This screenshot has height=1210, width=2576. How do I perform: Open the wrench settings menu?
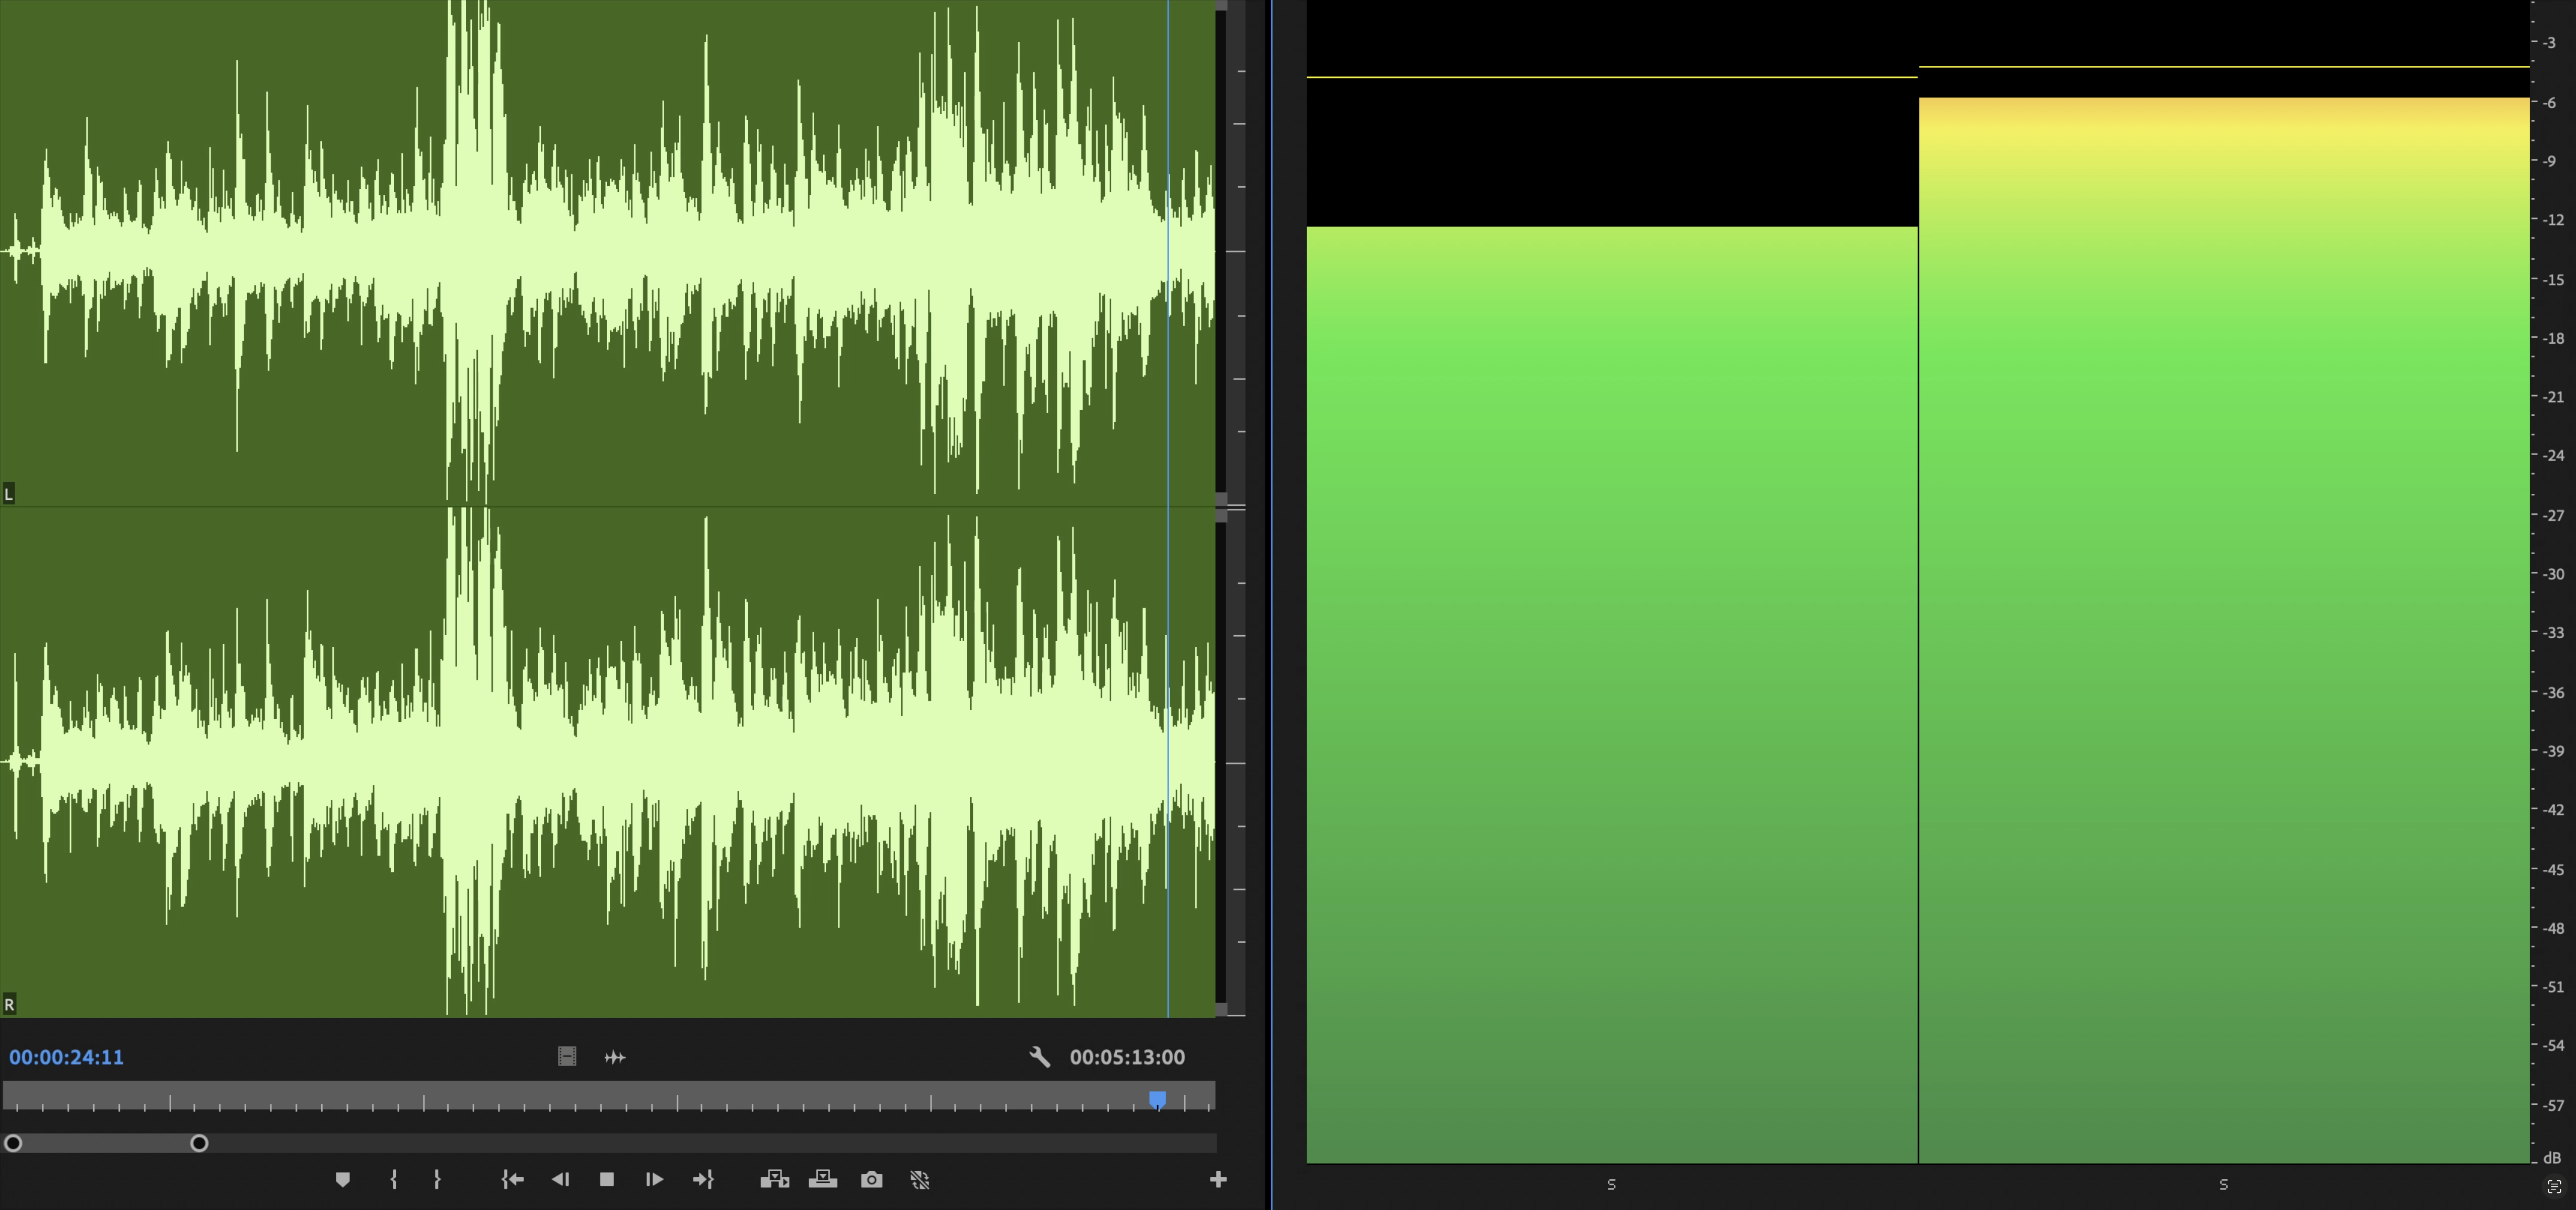pyautogui.click(x=1039, y=1057)
